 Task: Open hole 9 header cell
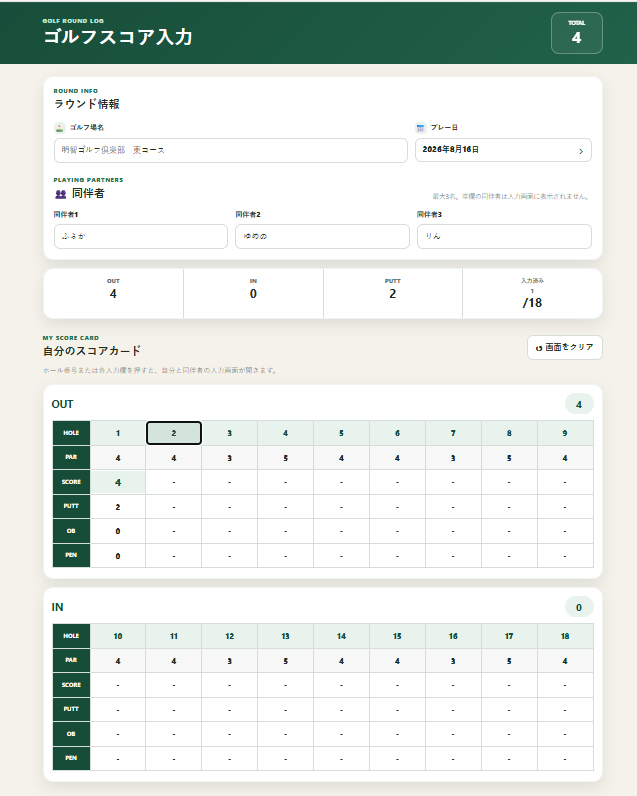click(565, 433)
